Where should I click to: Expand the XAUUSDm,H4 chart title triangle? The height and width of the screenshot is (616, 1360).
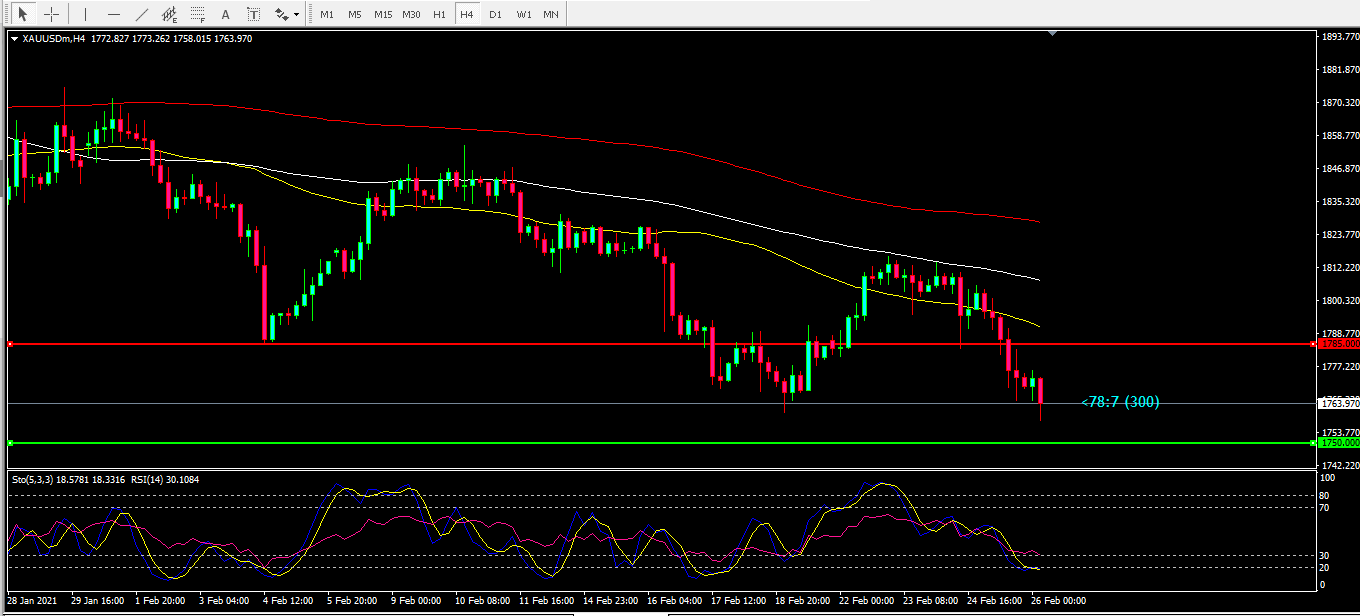pos(14,39)
